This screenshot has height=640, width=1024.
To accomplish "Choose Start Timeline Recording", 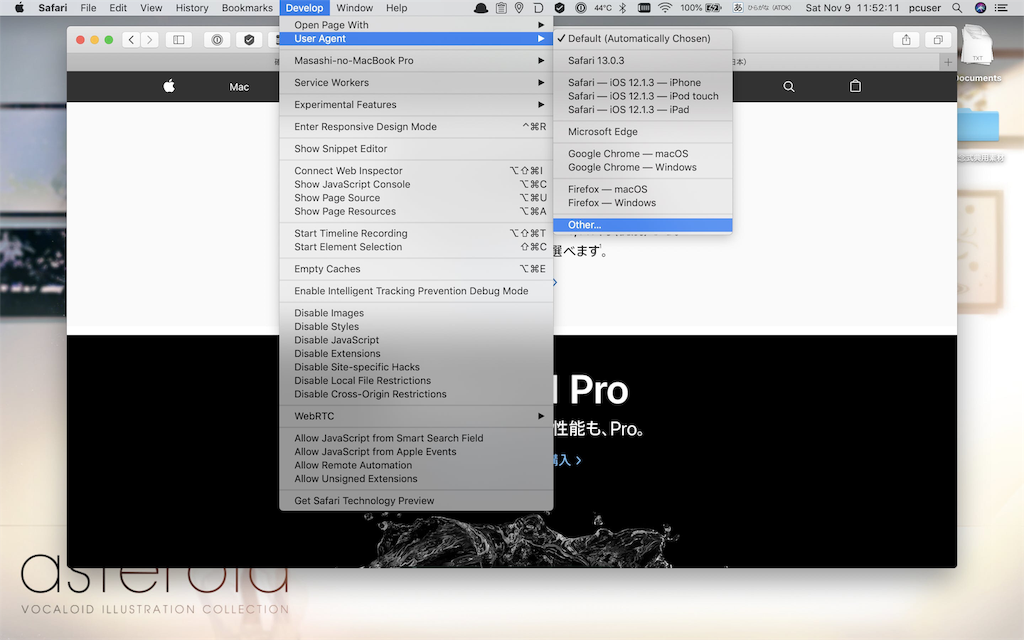I will click(x=416, y=233).
